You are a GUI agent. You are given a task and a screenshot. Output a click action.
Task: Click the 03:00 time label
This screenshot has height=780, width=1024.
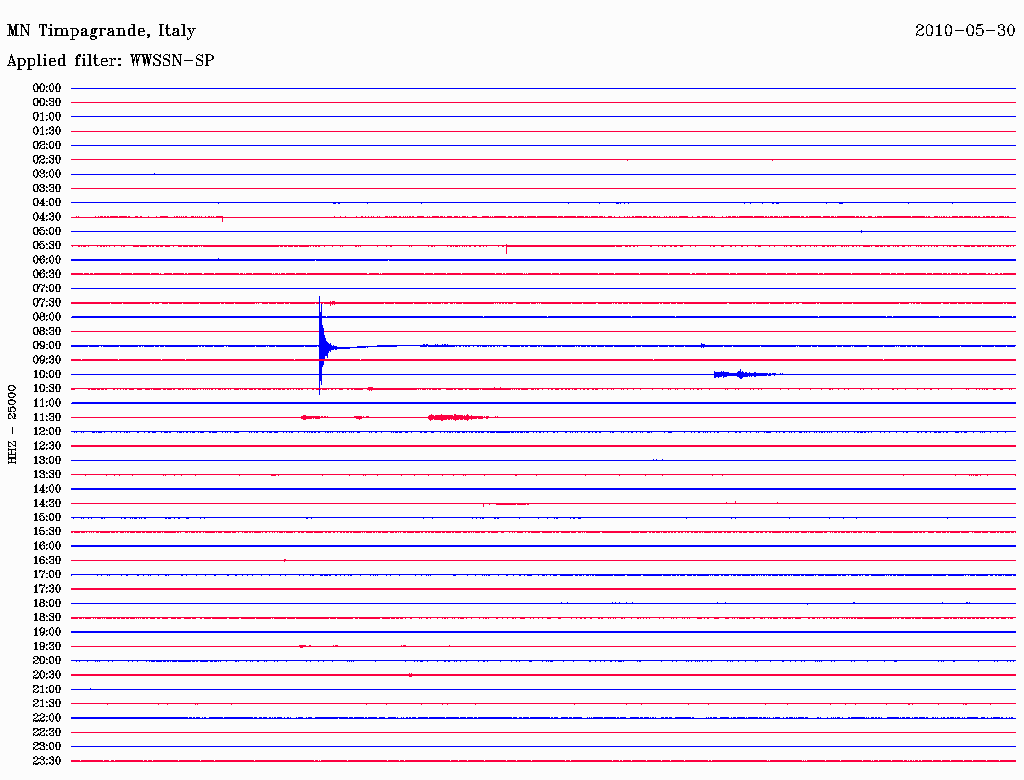[47, 174]
